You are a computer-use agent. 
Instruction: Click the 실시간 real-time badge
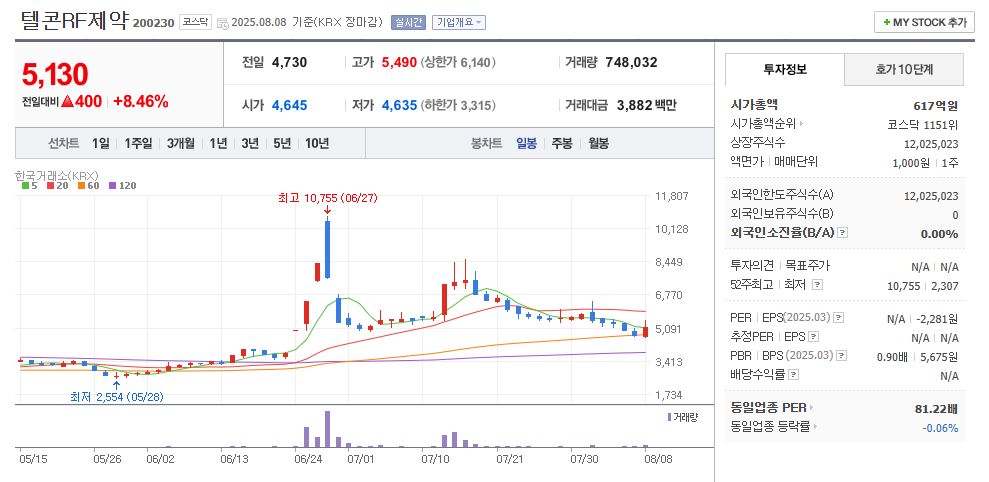tap(408, 23)
